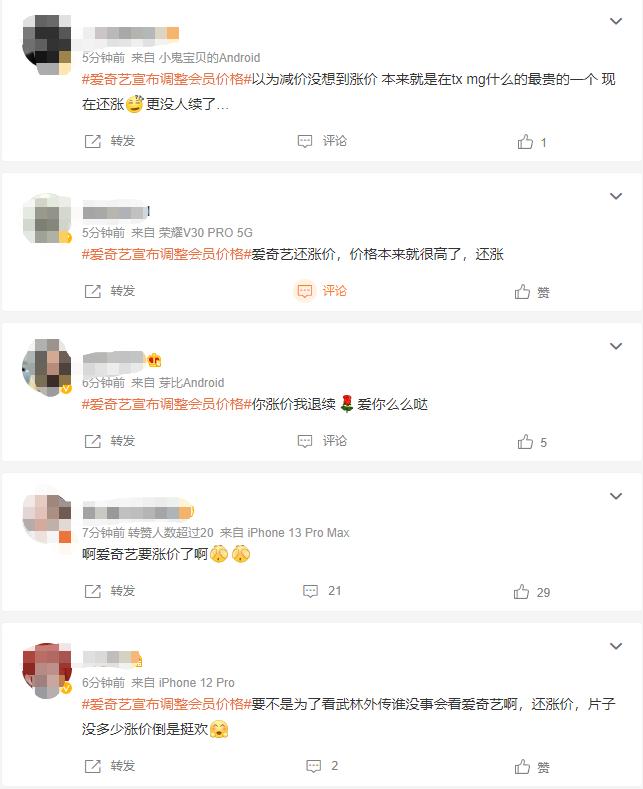Open hashtag link in 你涨价我退续 post

pyautogui.click(x=167, y=404)
